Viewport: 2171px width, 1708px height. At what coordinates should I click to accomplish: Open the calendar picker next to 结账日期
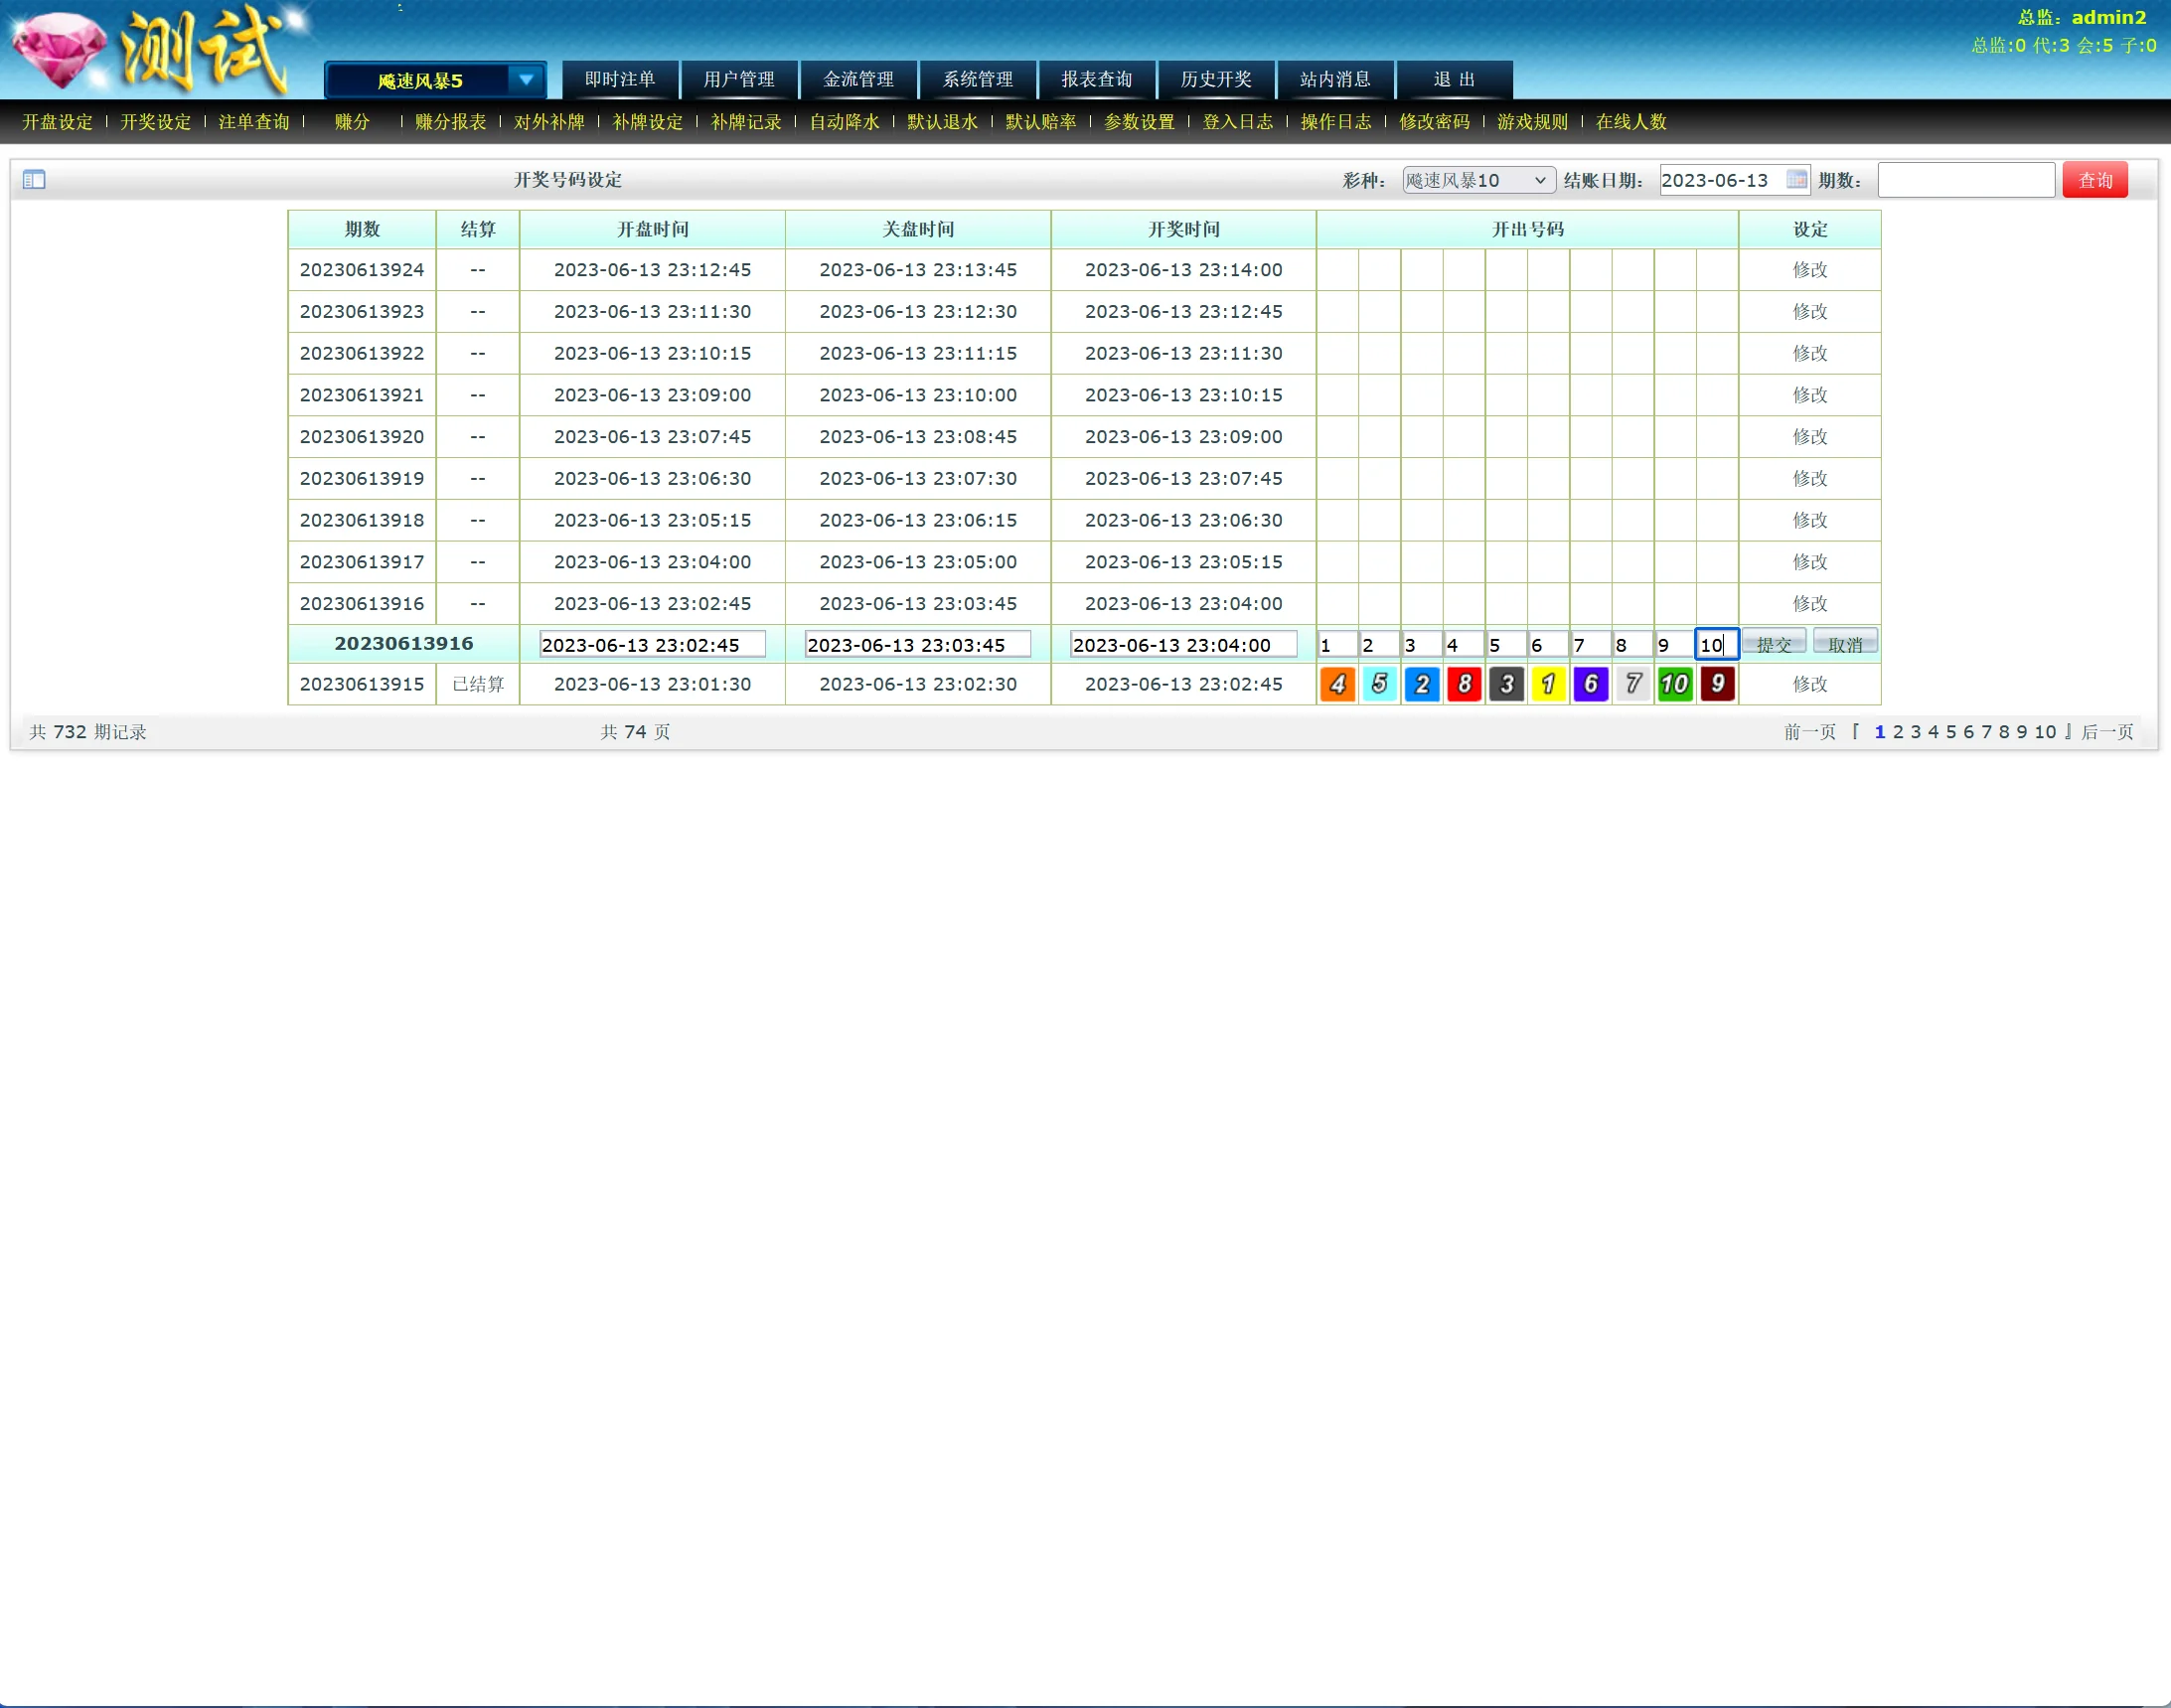pos(1796,180)
